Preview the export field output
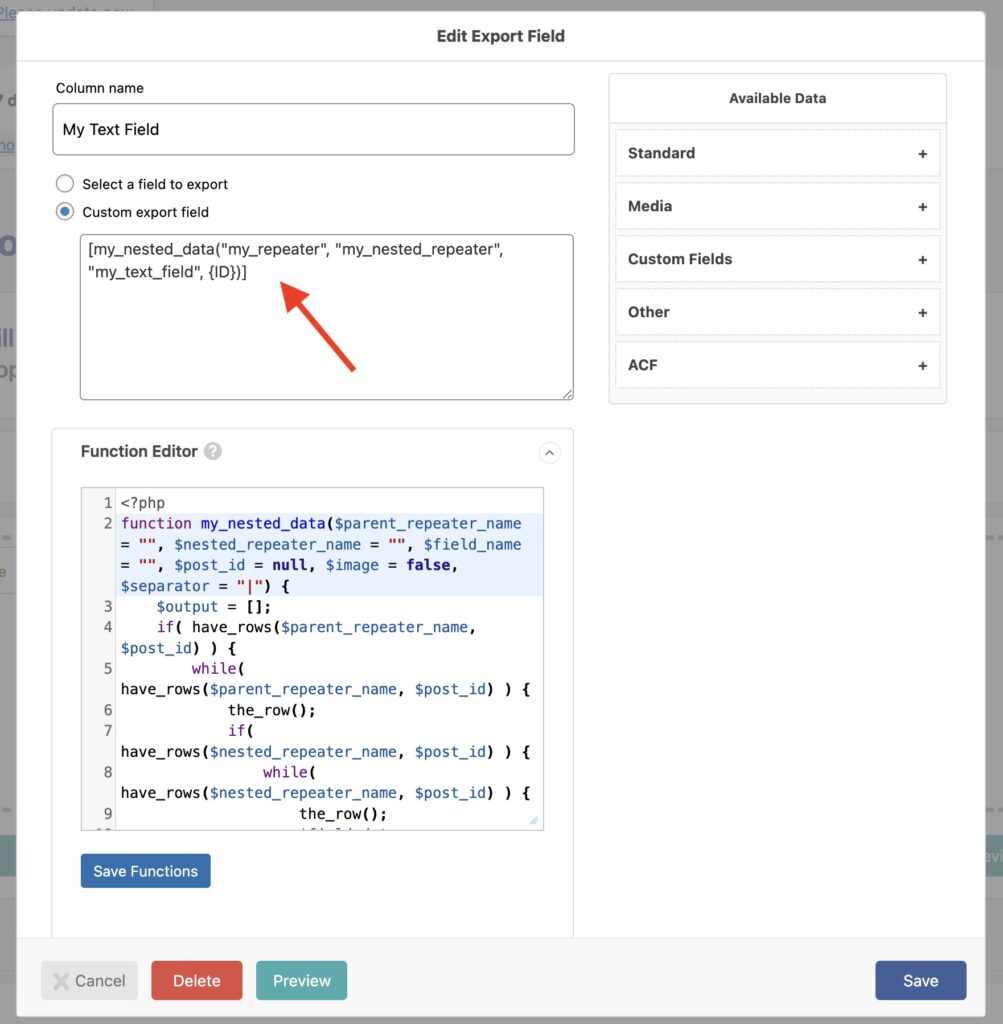Image resolution: width=1003 pixels, height=1024 pixels. coord(301,981)
